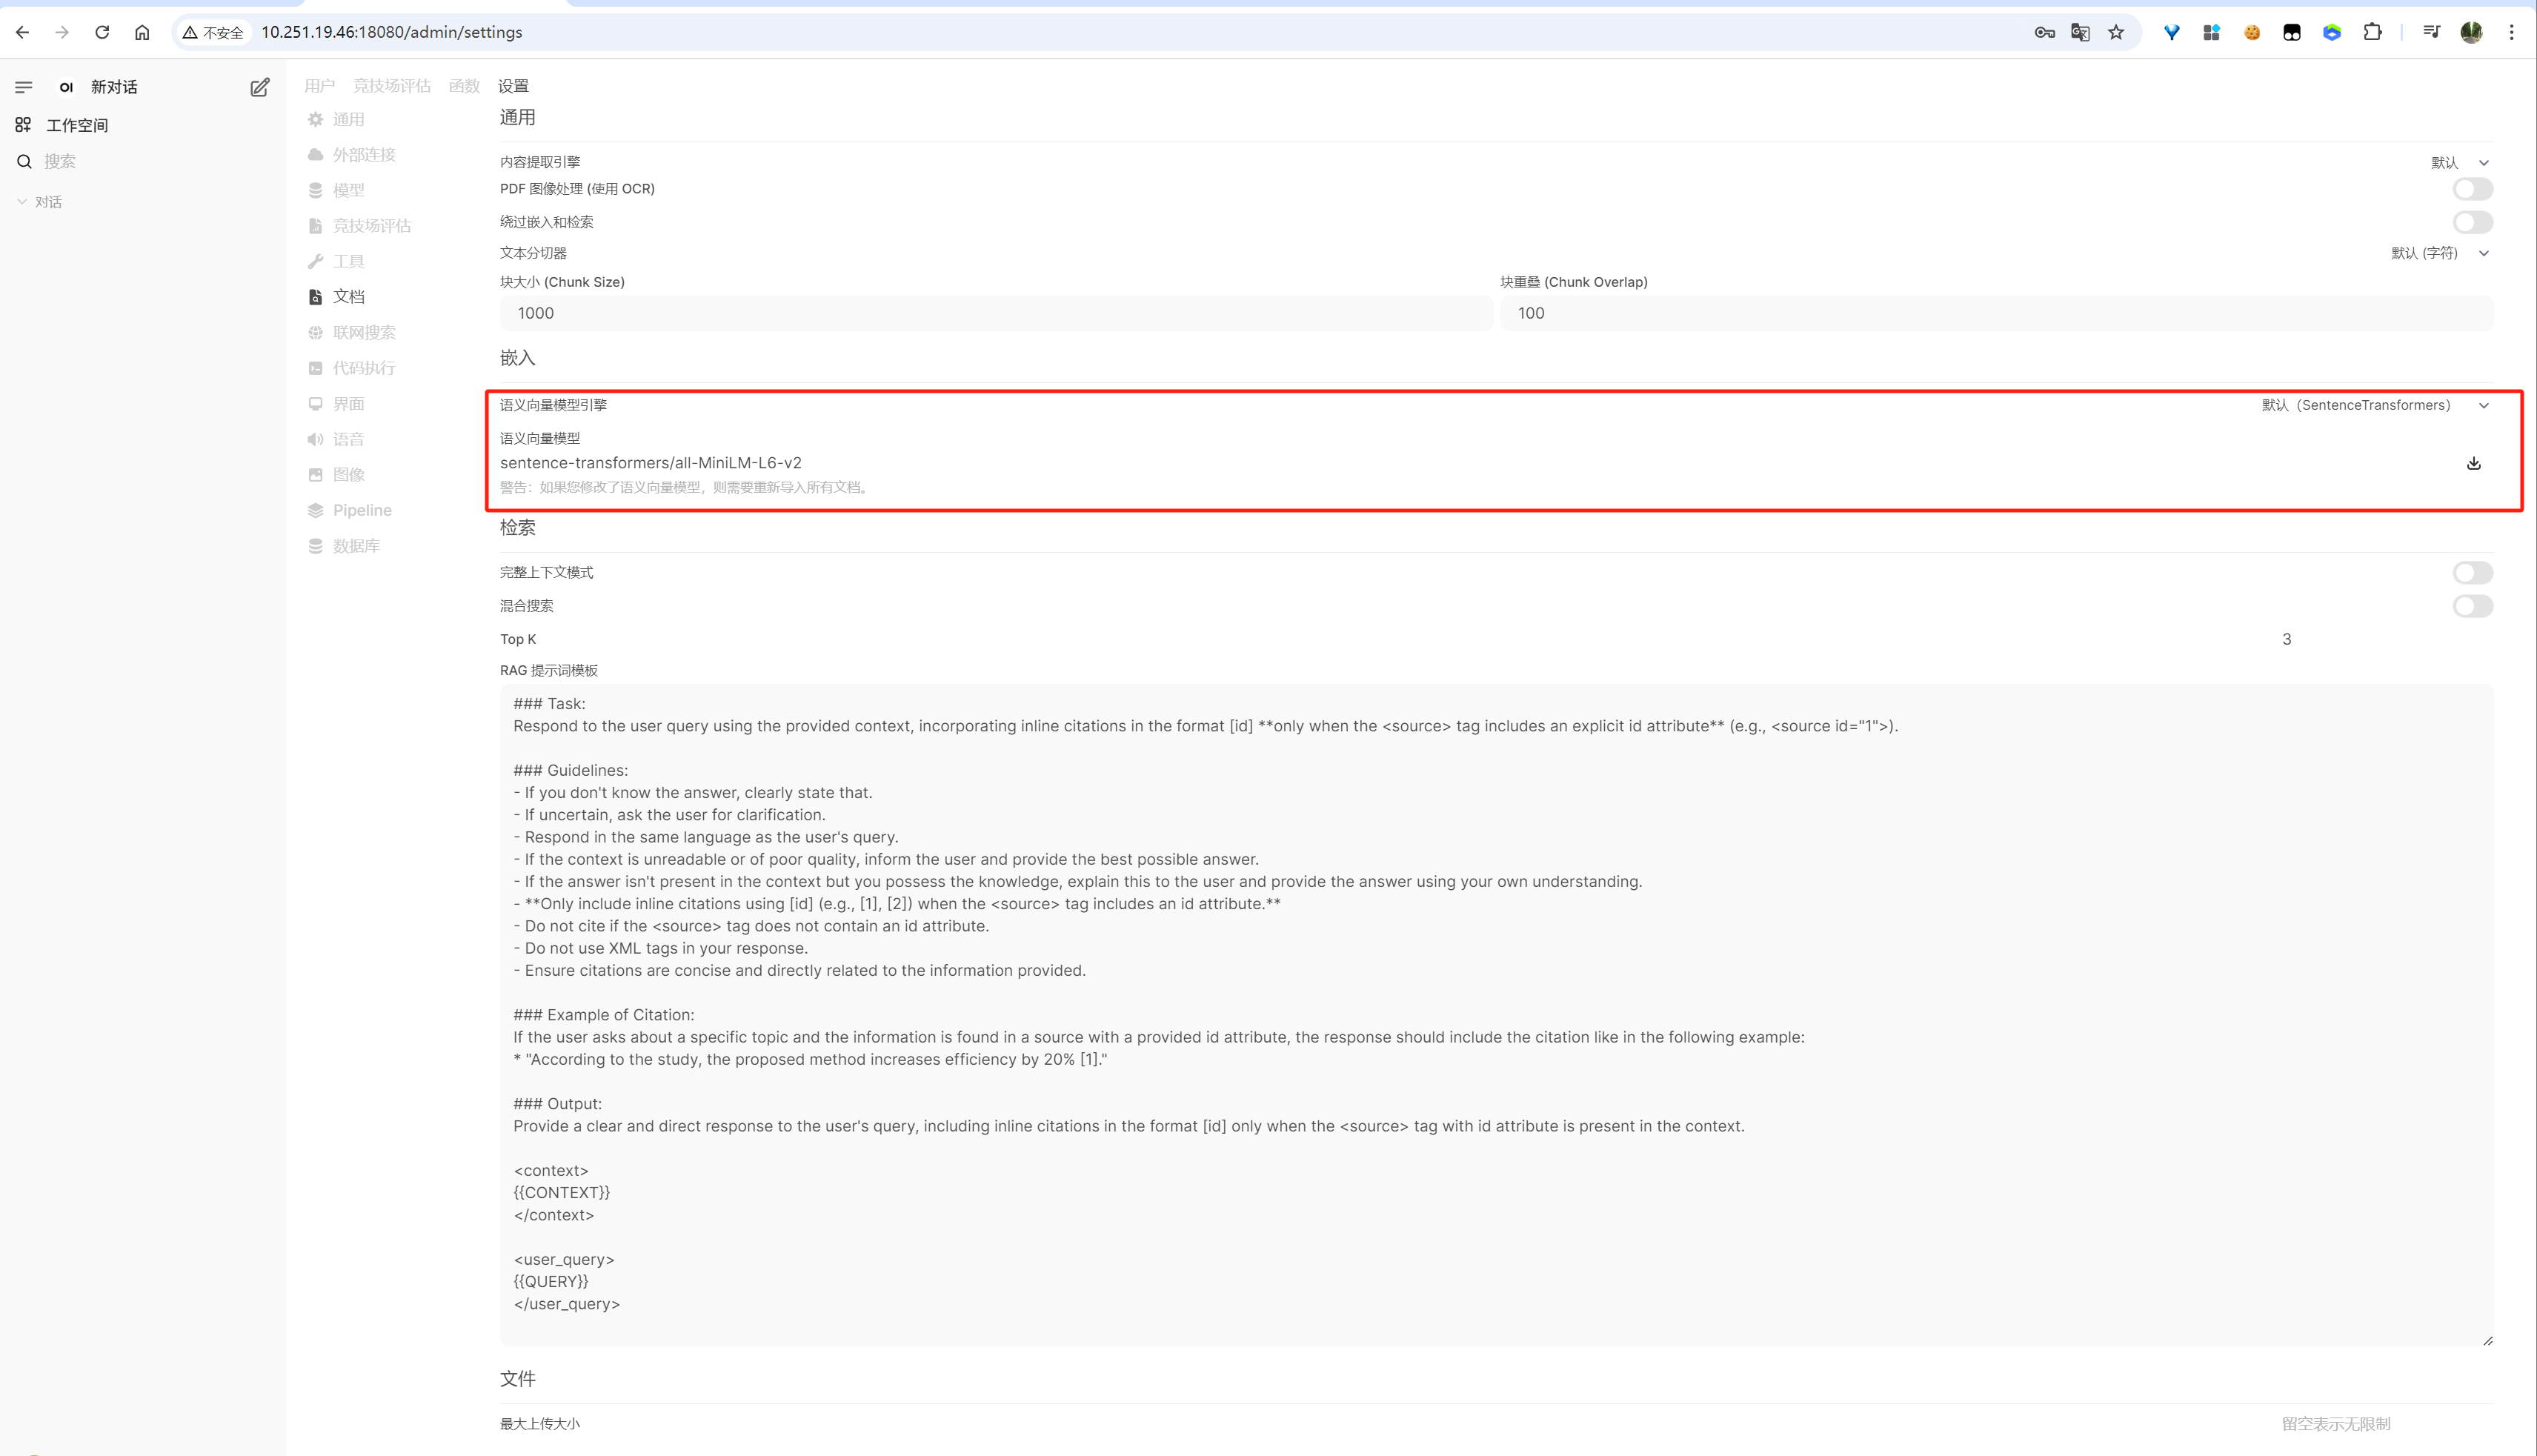Screen dimensions: 2537x1456
Task: Open the 语音 audio settings section
Action: (x=347, y=439)
